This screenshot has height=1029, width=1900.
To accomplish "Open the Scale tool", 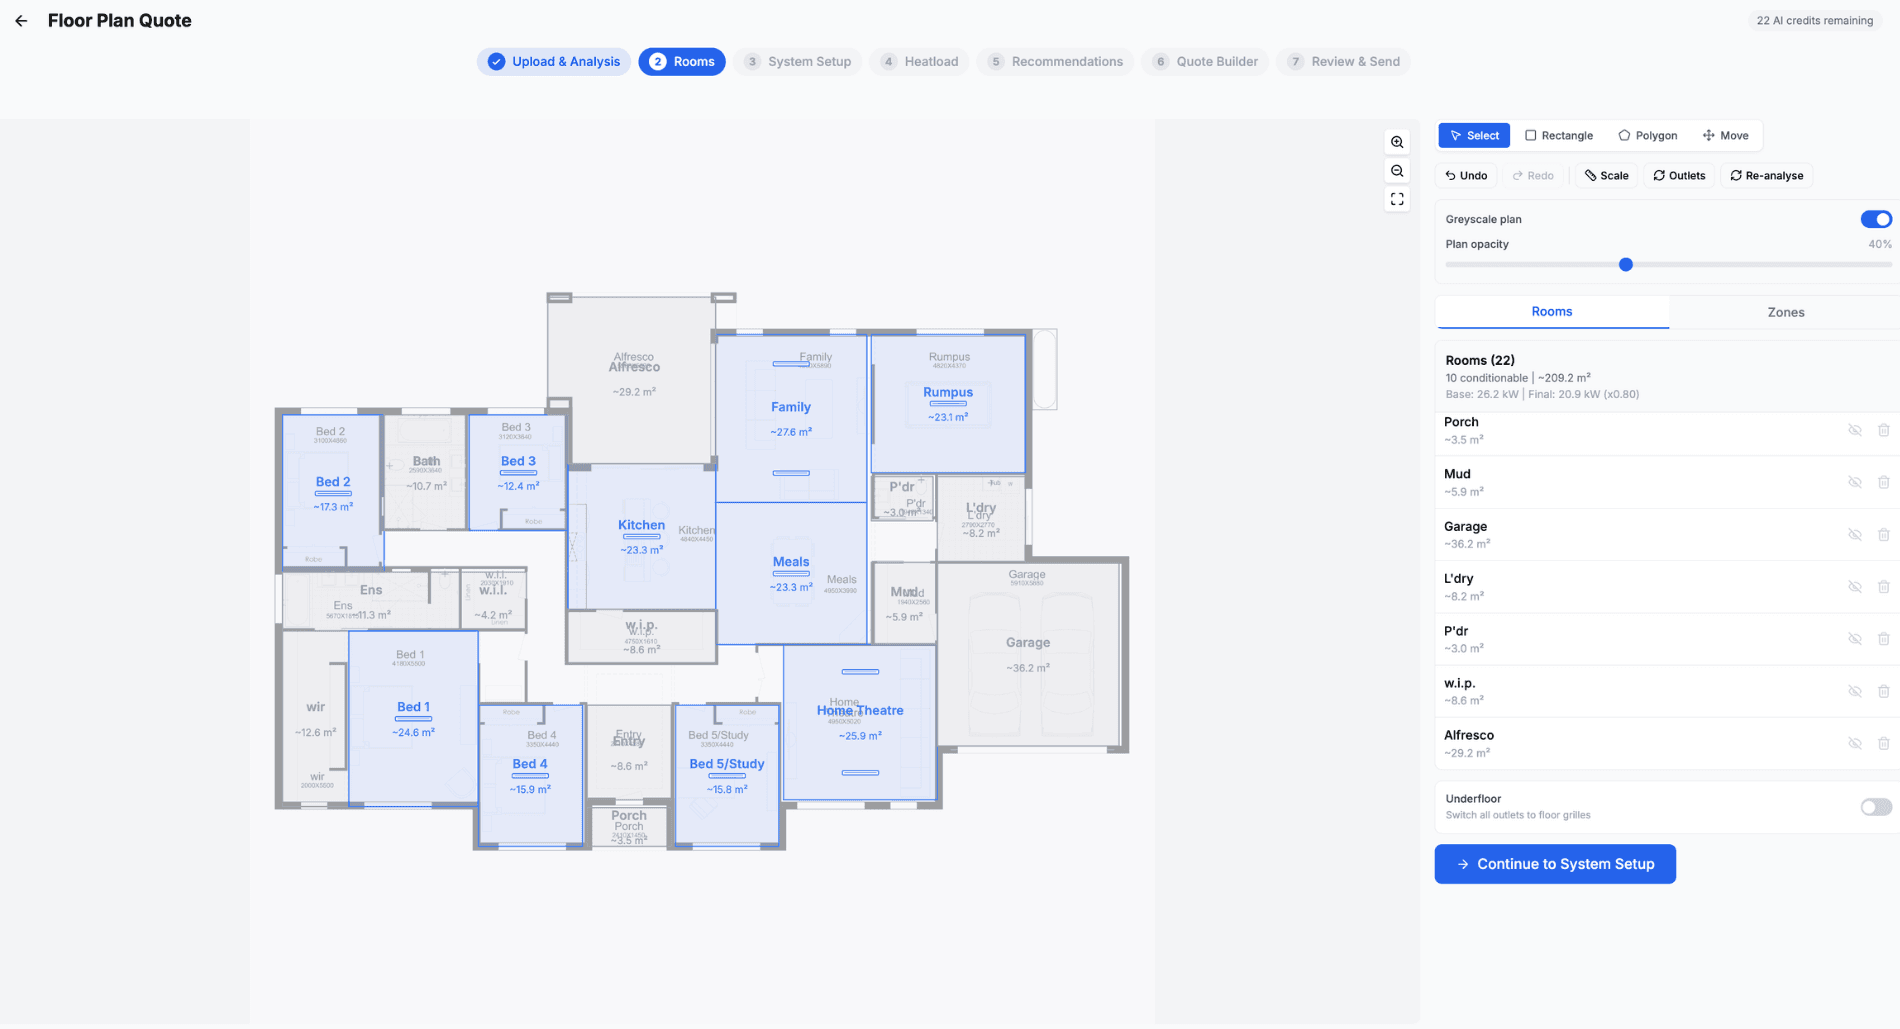I will click(x=1605, y=175).
